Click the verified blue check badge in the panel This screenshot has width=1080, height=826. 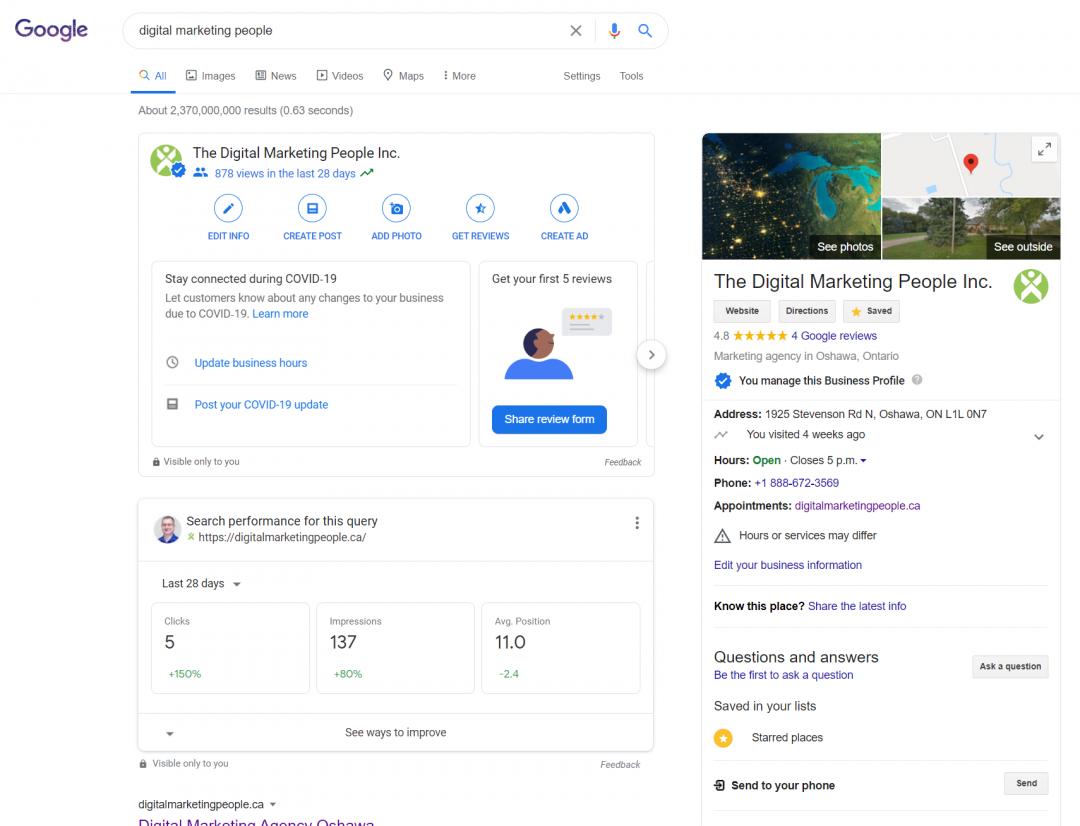723,380
